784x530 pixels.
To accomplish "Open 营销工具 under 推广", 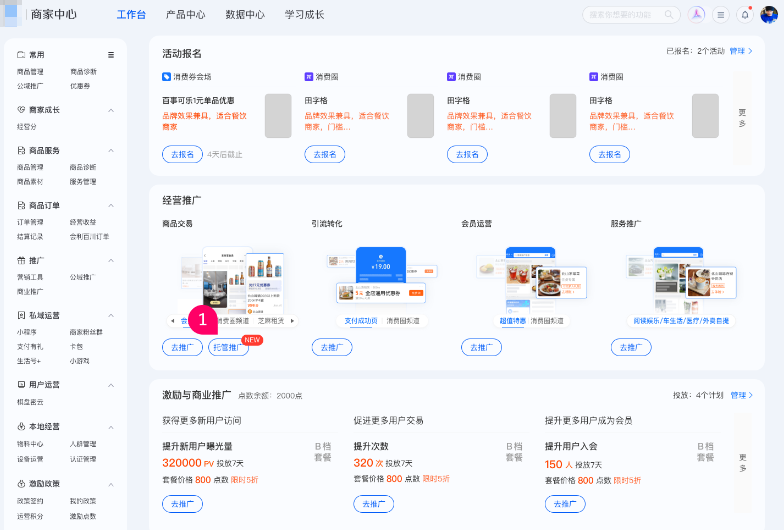I will [30, 277].
